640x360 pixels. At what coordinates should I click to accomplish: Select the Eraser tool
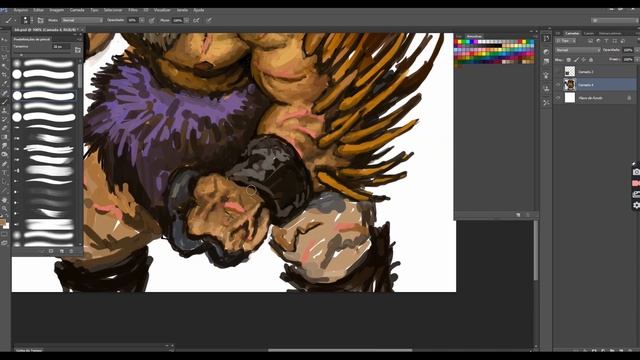(4, 128)
